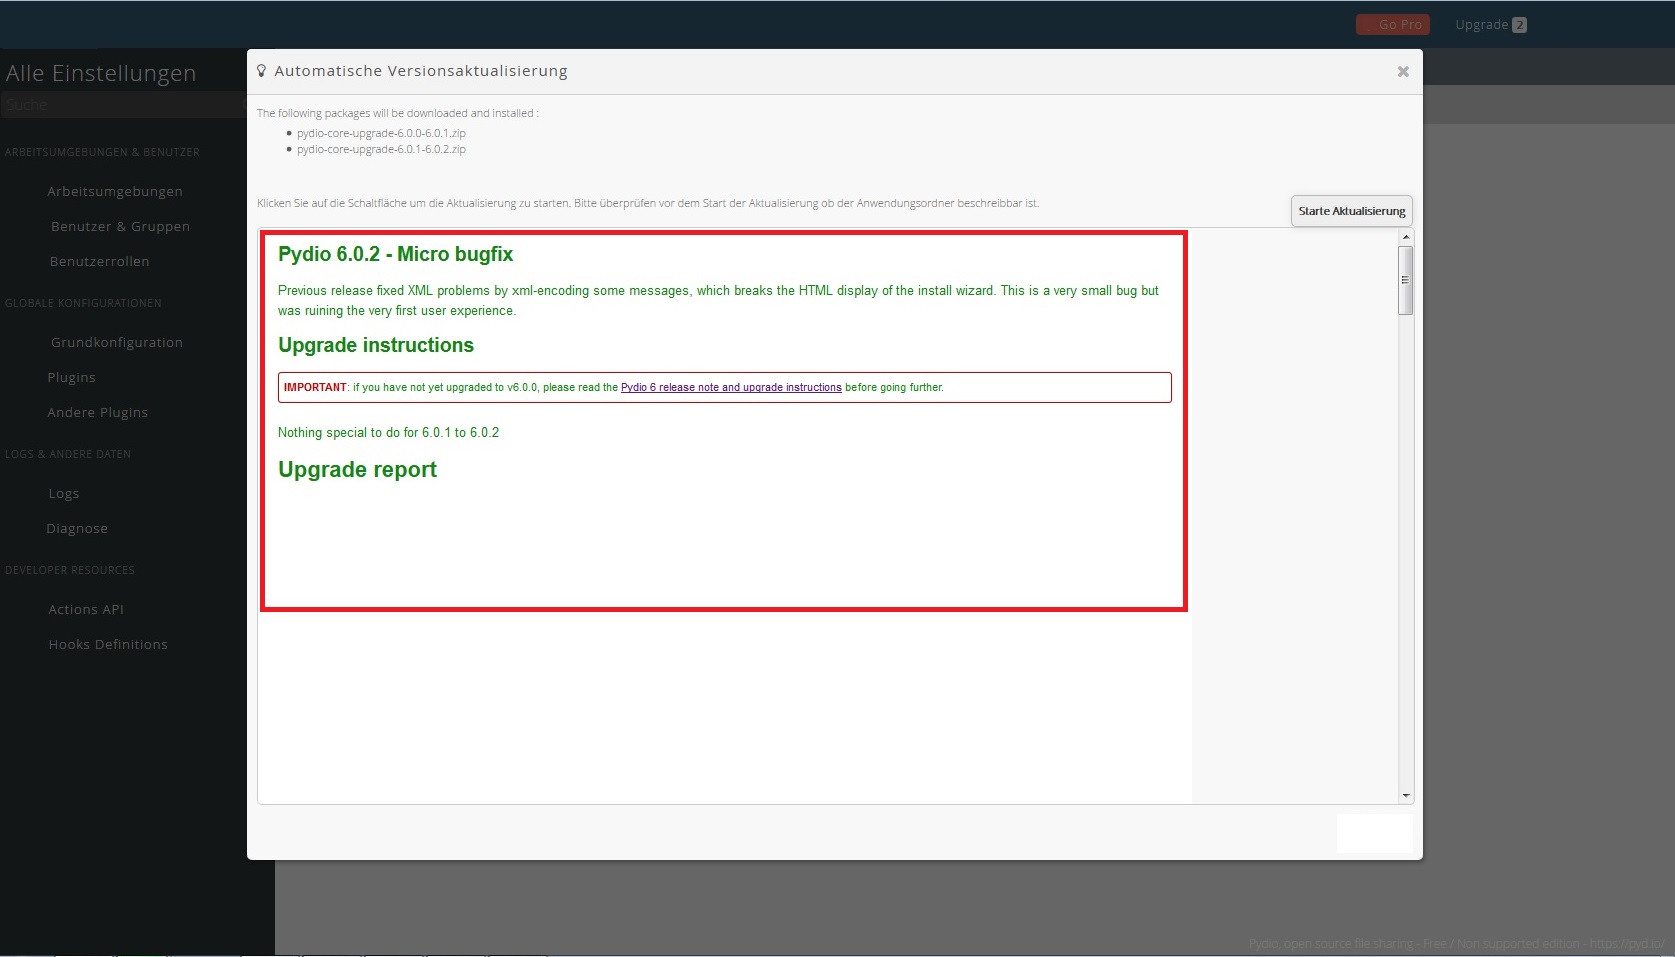
Task: Click Pydio 6.0.2 - Micro bugfix heading
Action: click(x=395, y=254)
